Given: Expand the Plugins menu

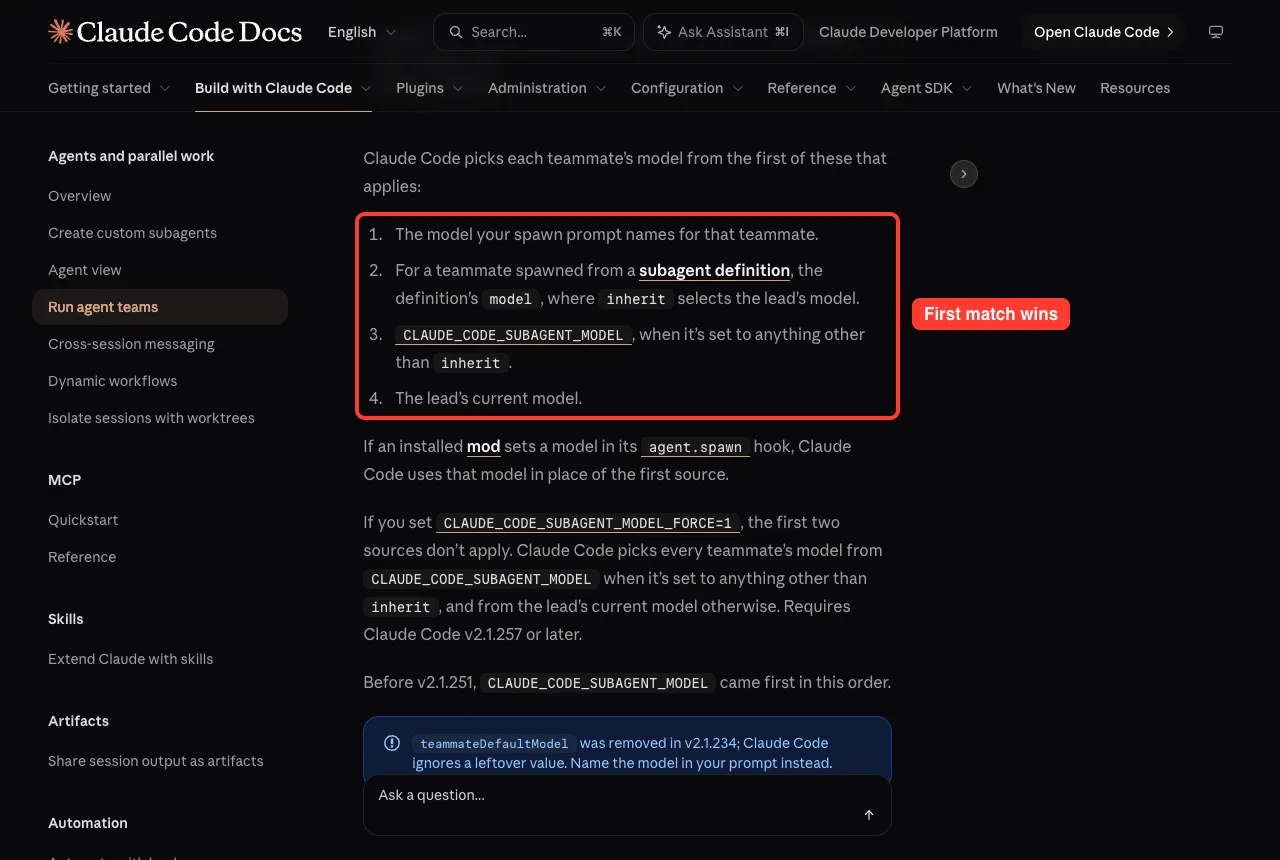Looking at the screenshot, I should (430, 88).
